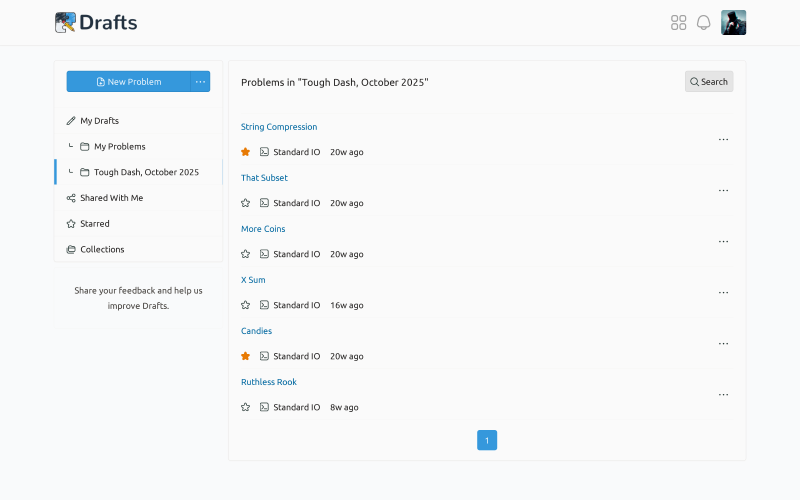Open the That Subset problem
Image resolution: width=800 pixels, height=500 pixels.
pos(264,178)
